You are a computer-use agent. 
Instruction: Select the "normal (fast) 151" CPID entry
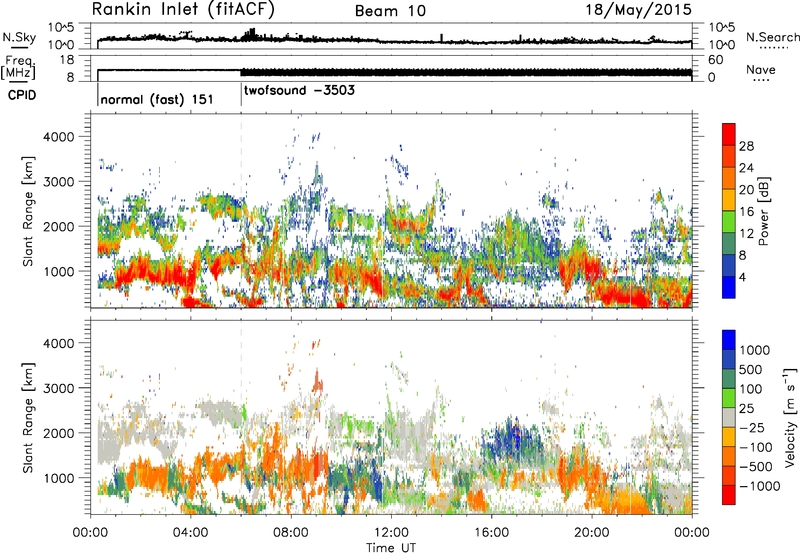[157, 99]
